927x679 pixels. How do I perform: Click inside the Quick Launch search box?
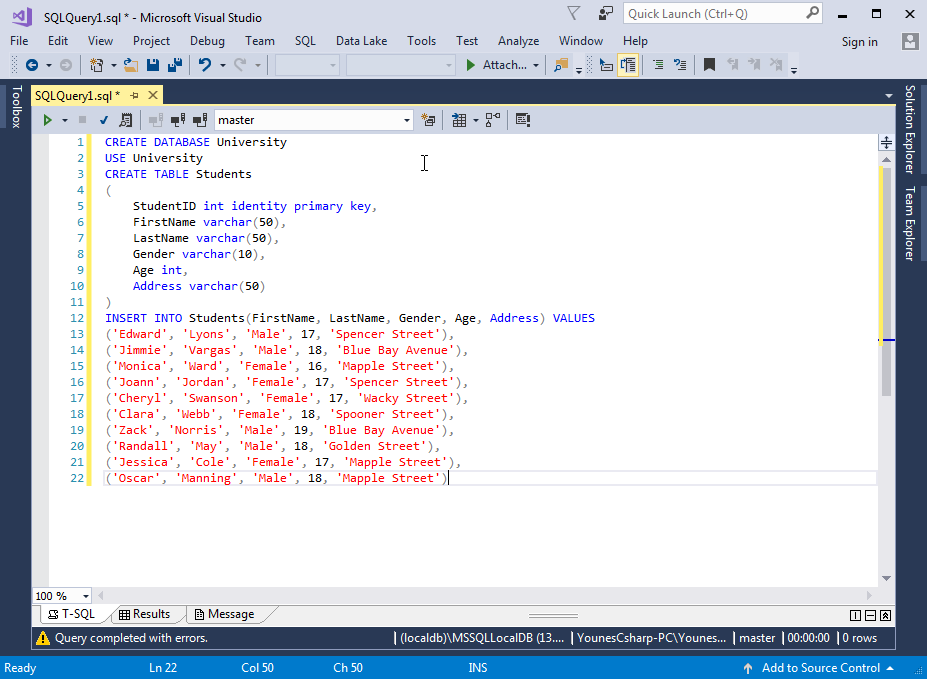713,14
